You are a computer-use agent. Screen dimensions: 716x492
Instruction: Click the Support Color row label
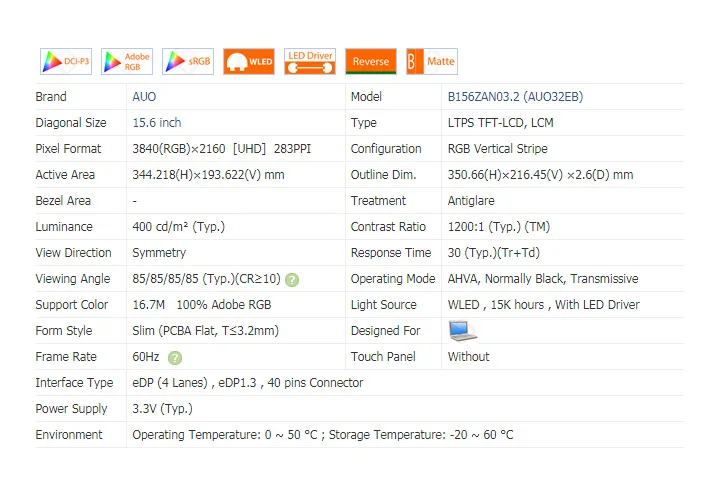72,305
